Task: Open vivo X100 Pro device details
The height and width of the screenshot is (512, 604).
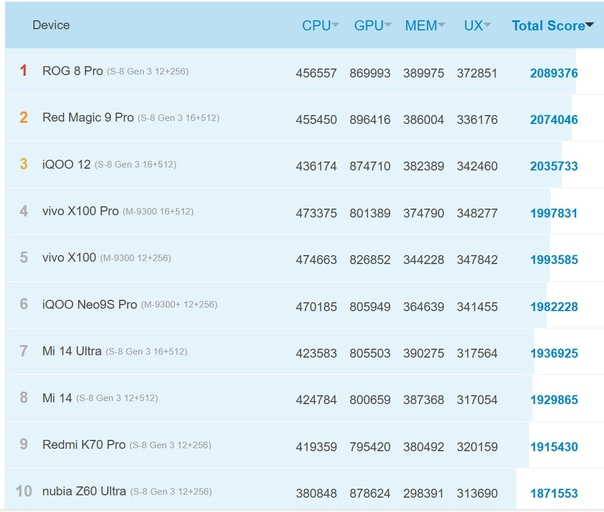Action: point(80,211)
